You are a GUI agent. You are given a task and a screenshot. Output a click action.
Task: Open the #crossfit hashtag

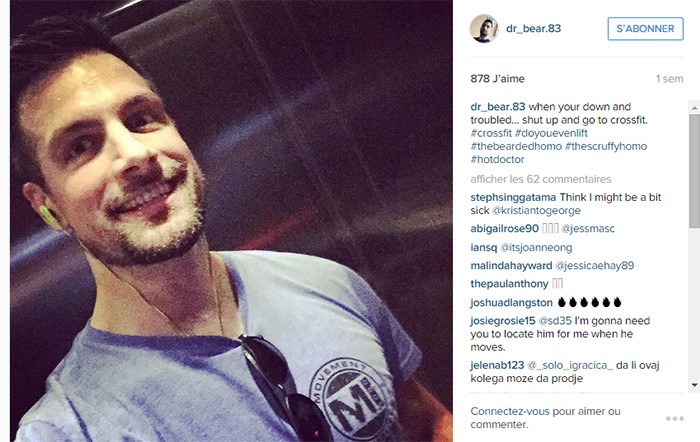(x=491, y=133)
